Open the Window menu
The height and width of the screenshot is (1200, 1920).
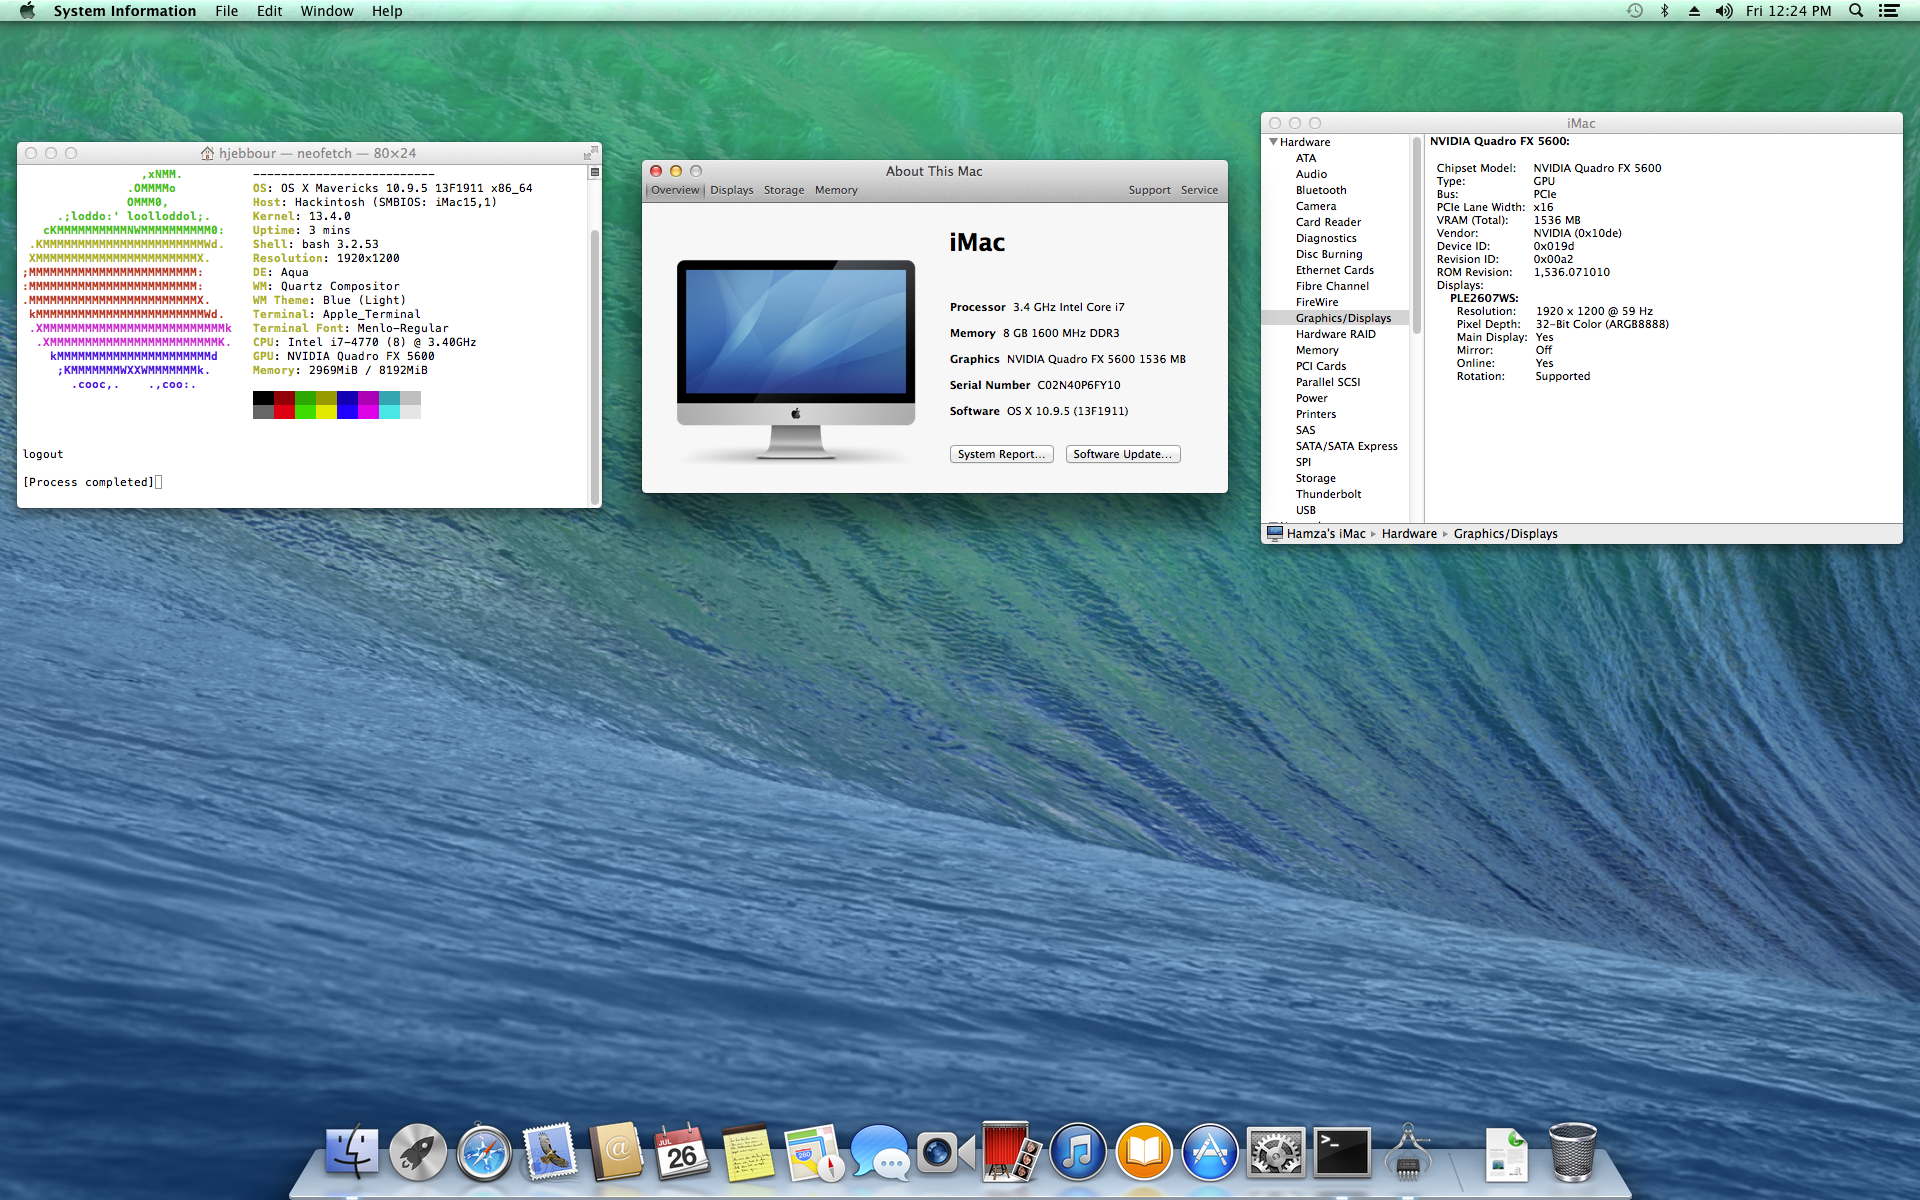pyautogui.click(x=327, y=11)
